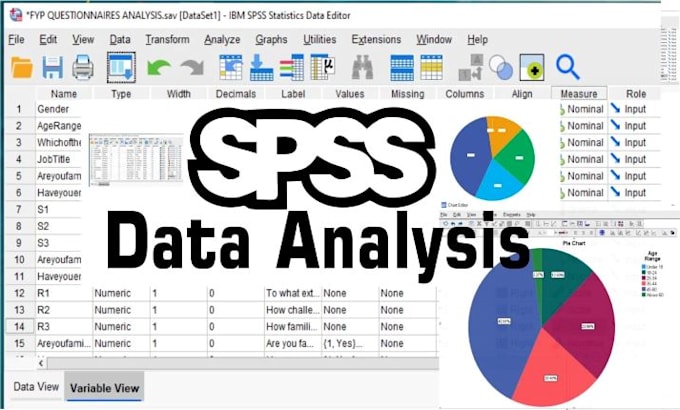Click the Decimals column header
Screen dimensions: 680x410
[x=235, y=94]
